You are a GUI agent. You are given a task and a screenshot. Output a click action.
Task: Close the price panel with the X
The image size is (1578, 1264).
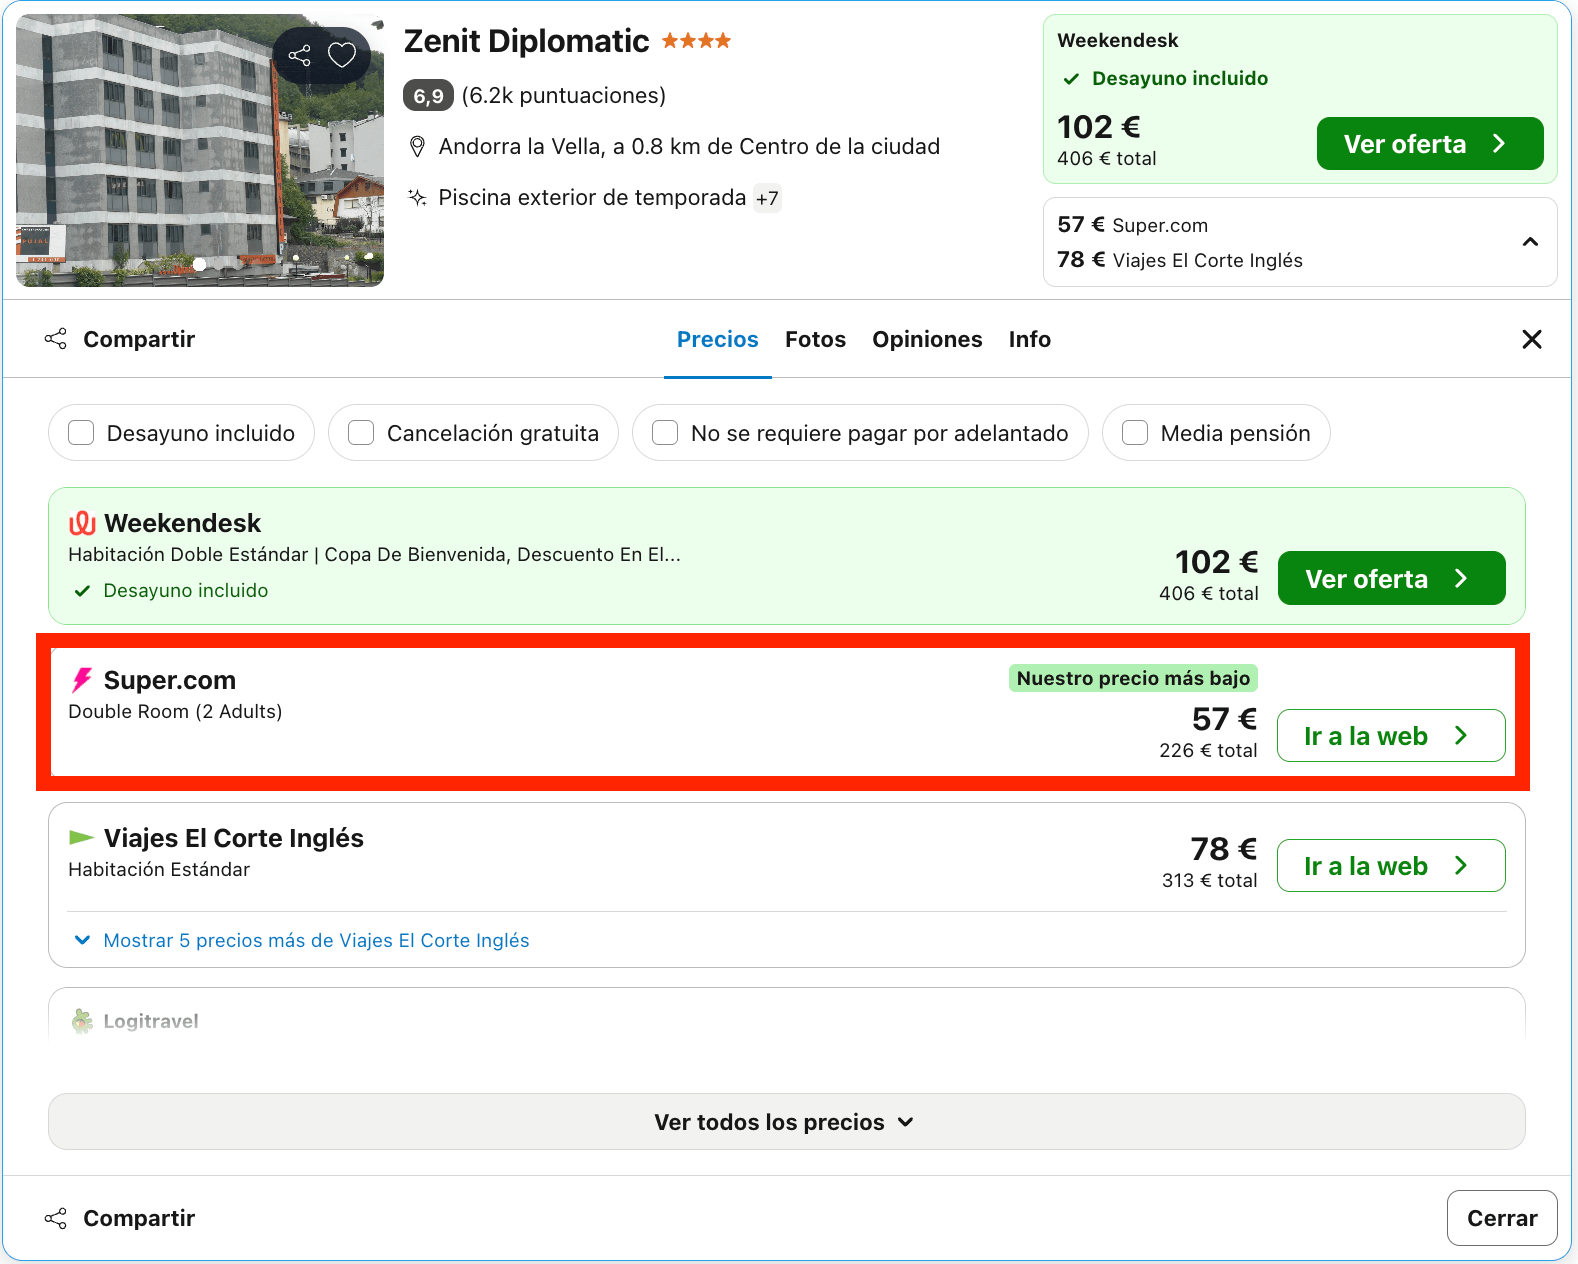(x=1531, y=339)
